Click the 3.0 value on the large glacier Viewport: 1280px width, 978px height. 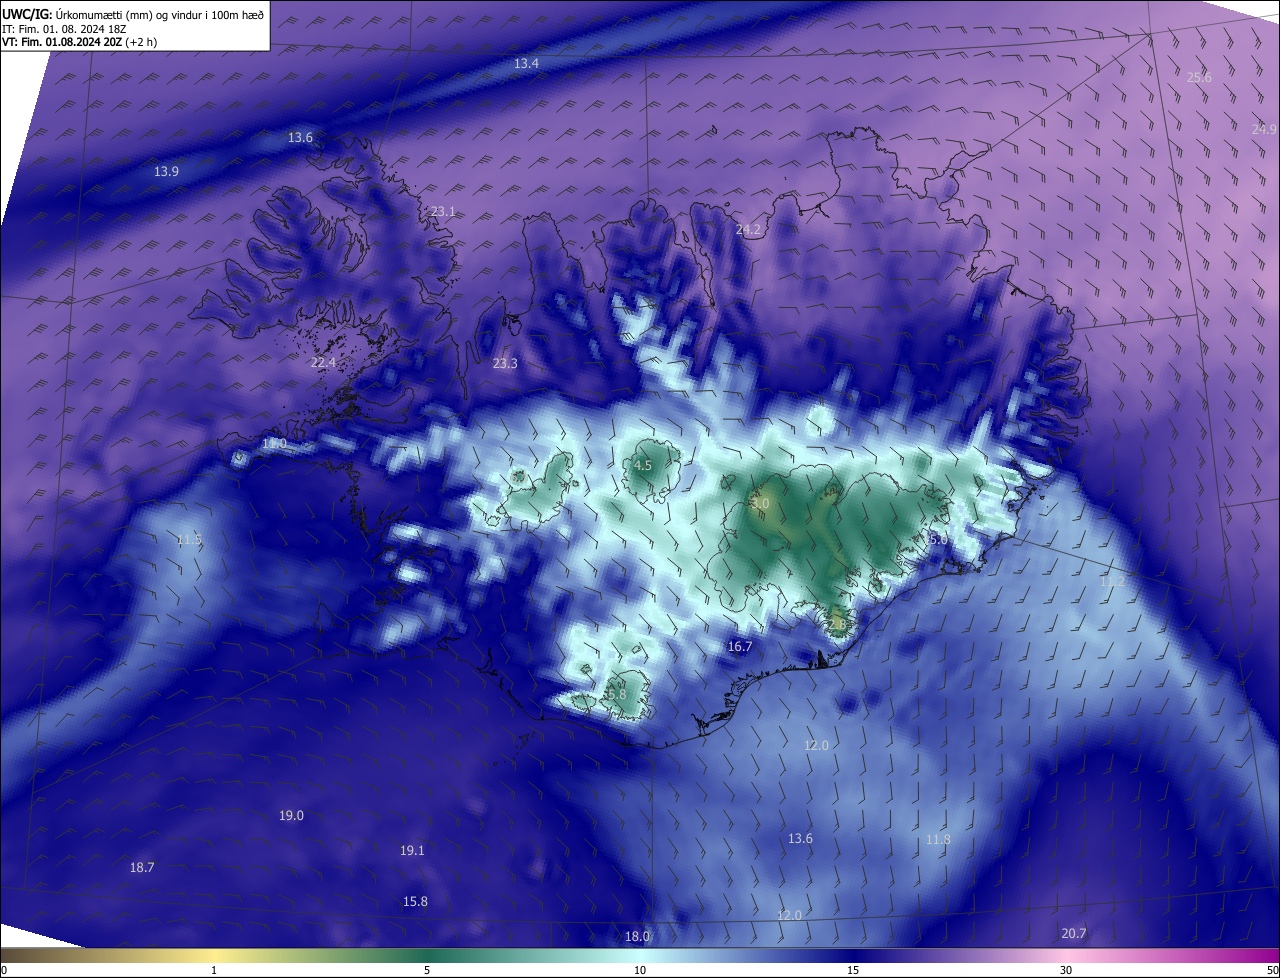tap(760, 504)
